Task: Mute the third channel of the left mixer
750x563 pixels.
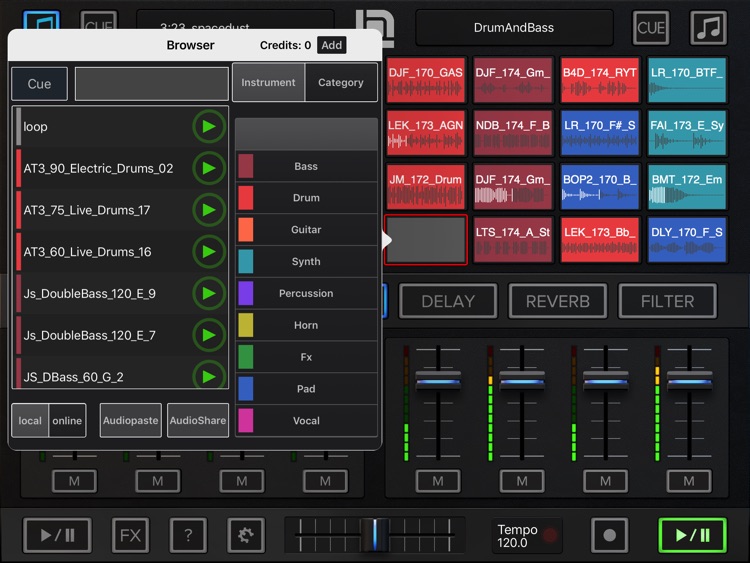Action: (x=242, y=481)
